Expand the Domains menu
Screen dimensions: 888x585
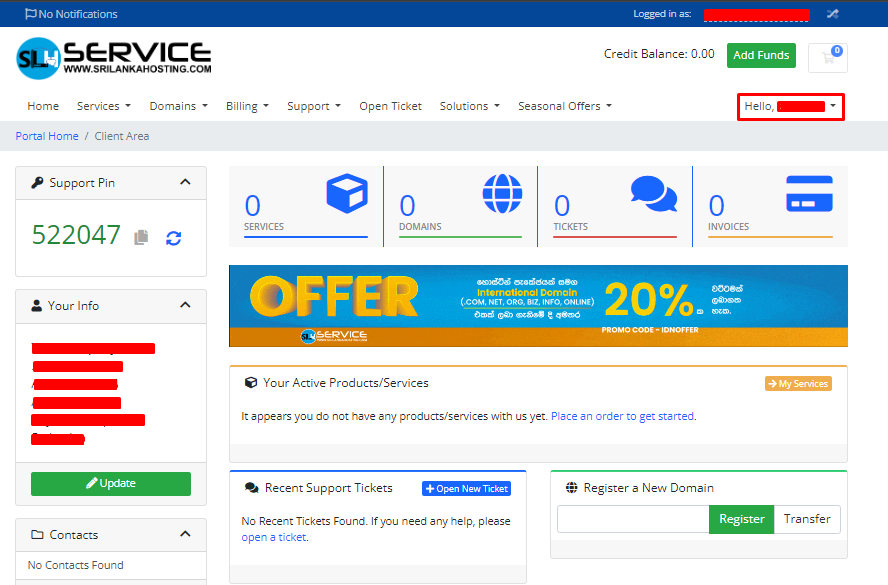(x=178, y=106)
